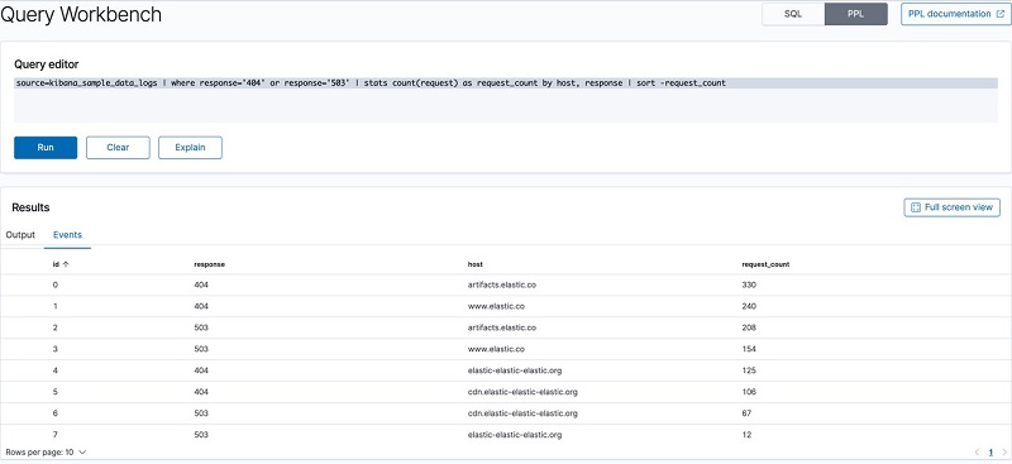The height and width of the screenshot is (464, 1012).
Task: Click the response column header
Action: pyautogui.click(x=209, y=264)
